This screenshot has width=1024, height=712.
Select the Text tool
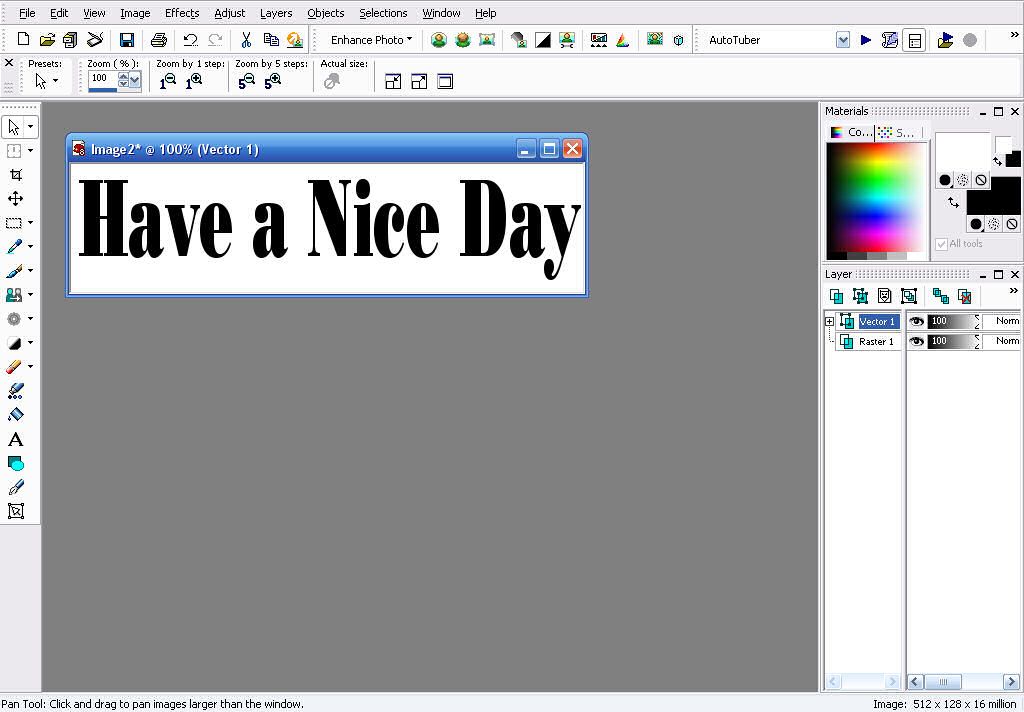tap(16, 440)
